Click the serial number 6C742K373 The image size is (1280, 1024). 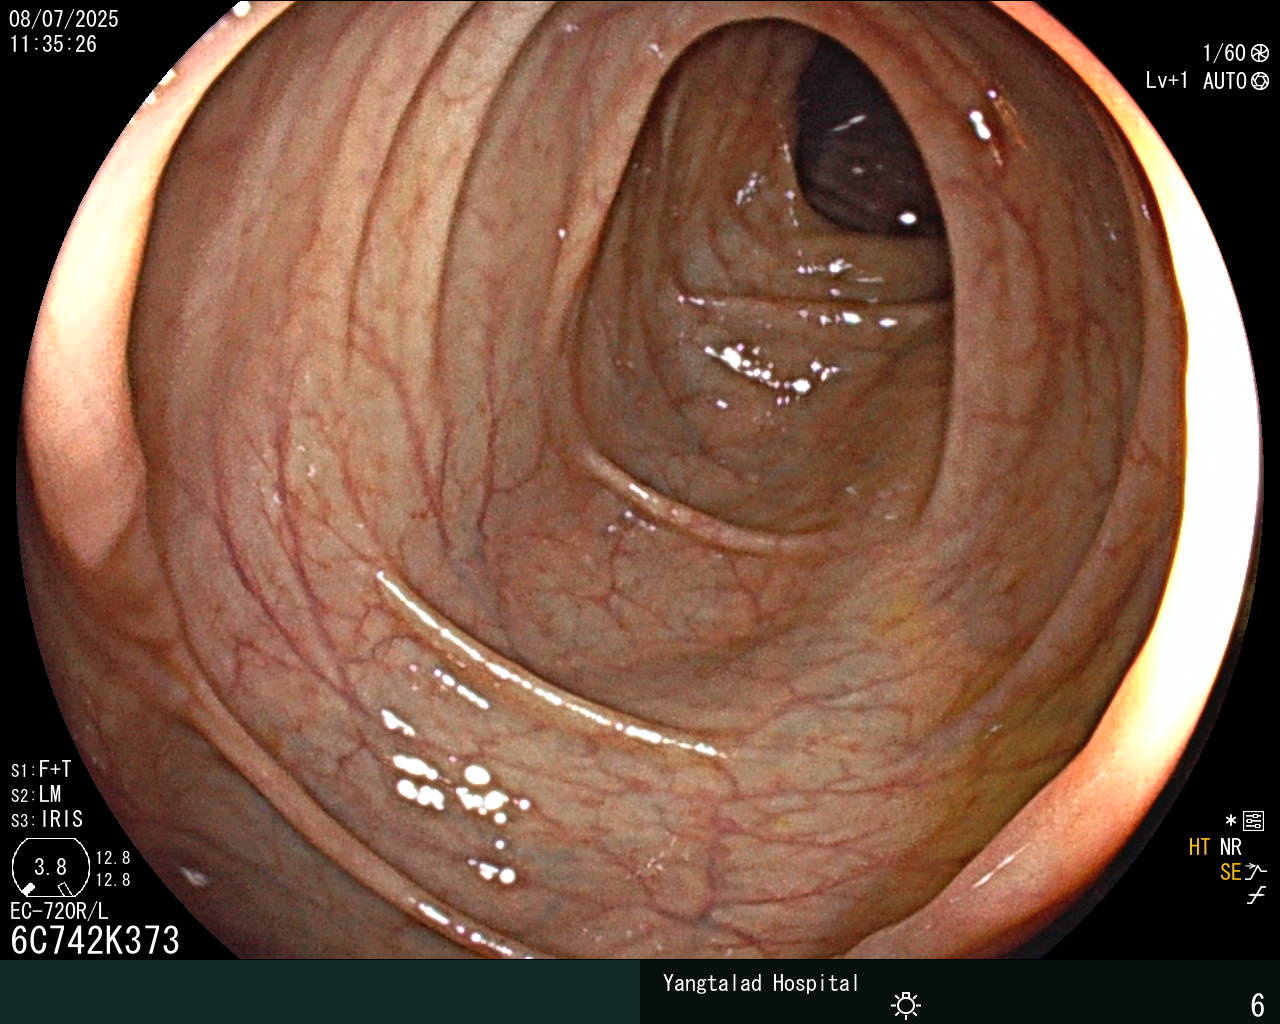95,940
